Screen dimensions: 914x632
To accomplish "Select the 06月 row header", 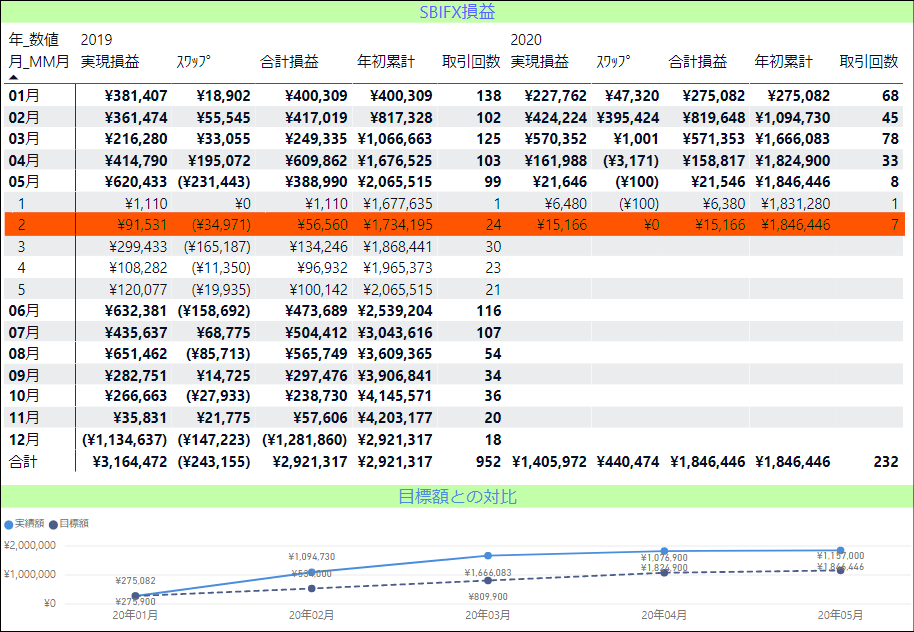I will coord(24,311).
